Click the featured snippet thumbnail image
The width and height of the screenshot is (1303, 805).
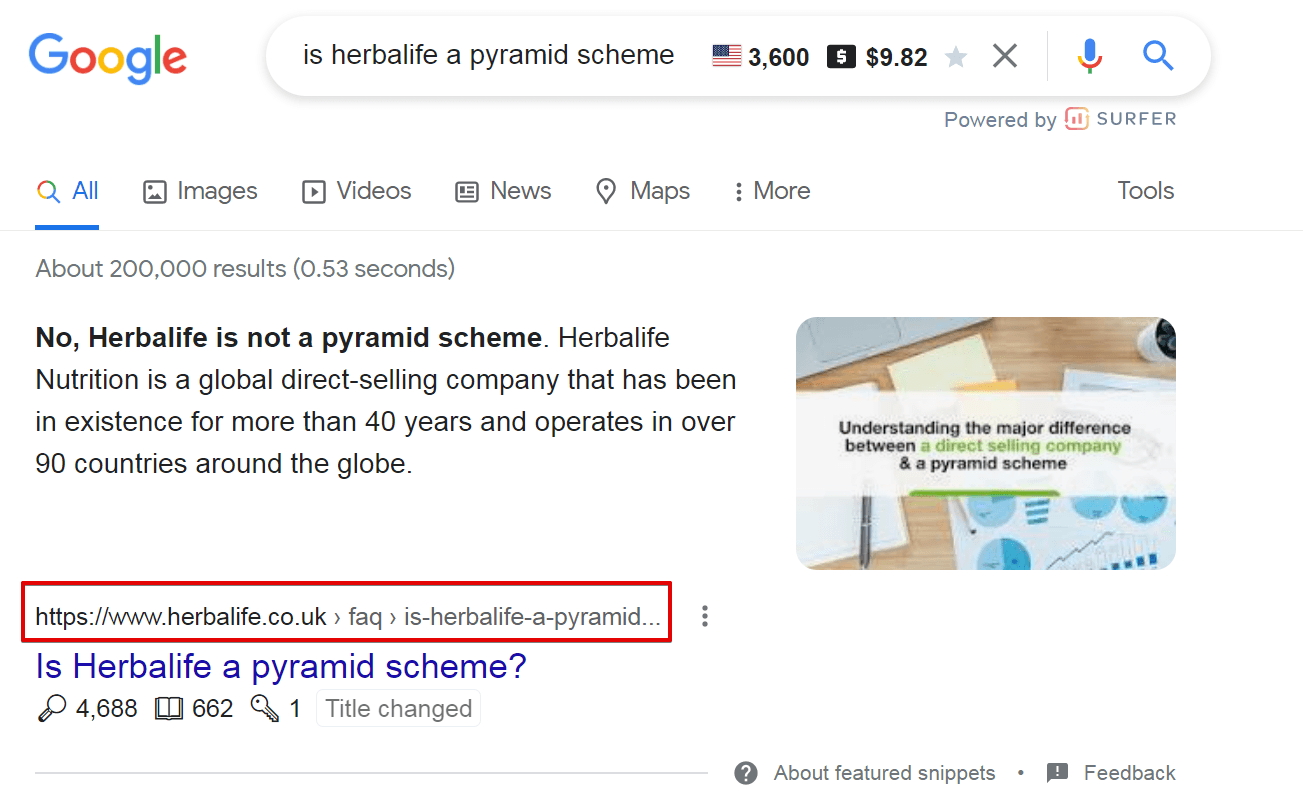(x=985, y=443)
